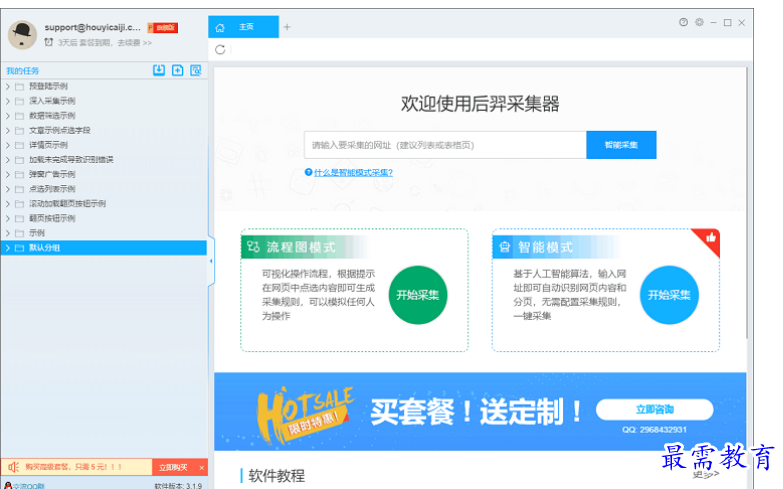Image resolution: width=783 pixels, height=489 pixels.
Task: Expand the 滚动加载翻页按钮示例 folder chevron
Action: pyautogui.click(x=7, y=204)
